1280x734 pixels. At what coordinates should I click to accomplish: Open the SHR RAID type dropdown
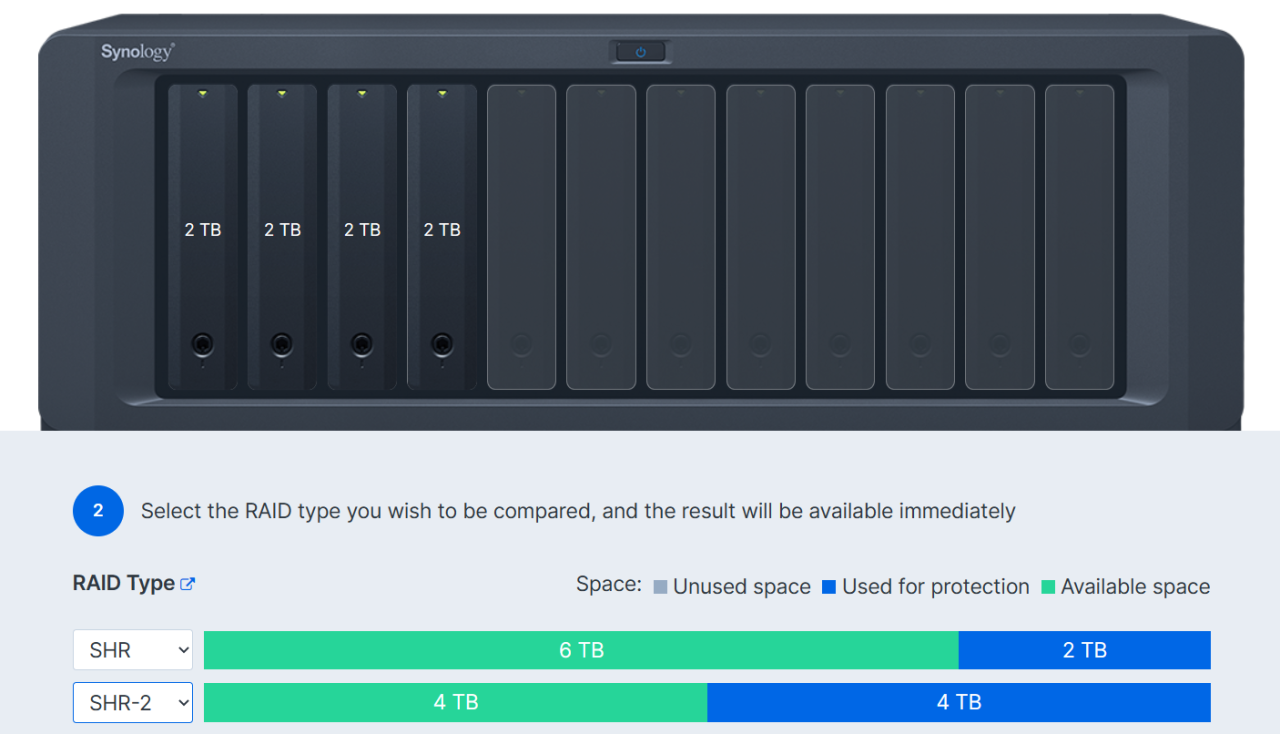[132, 649]
